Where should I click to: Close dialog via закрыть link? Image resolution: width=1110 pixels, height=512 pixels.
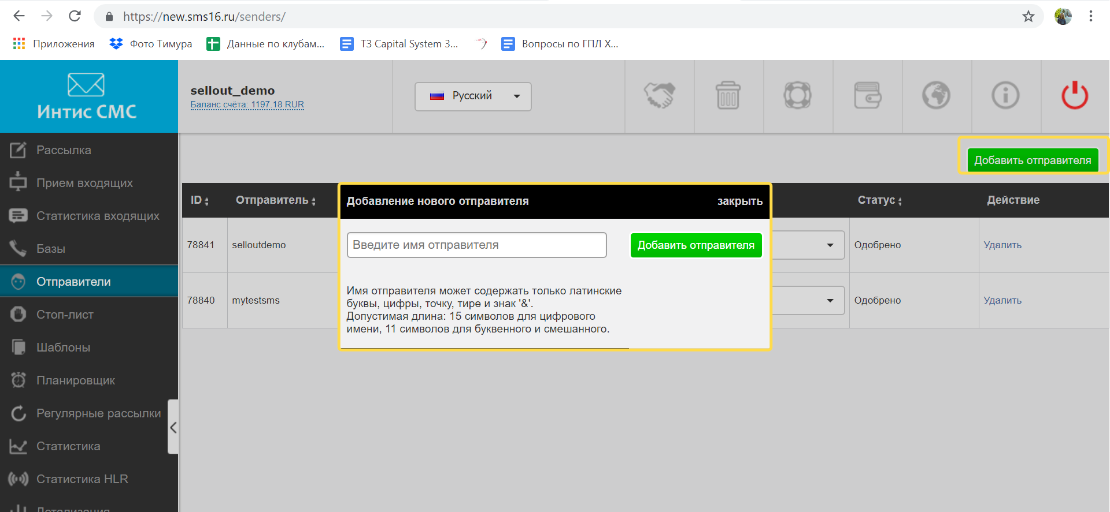740,201
